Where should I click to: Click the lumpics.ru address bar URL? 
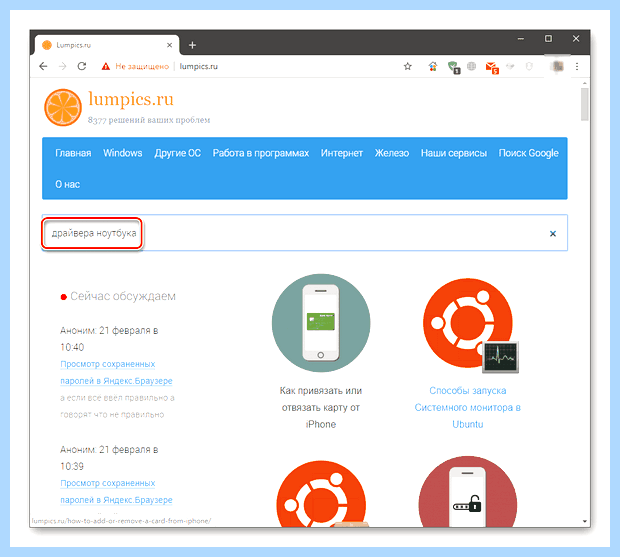[198, 66]
